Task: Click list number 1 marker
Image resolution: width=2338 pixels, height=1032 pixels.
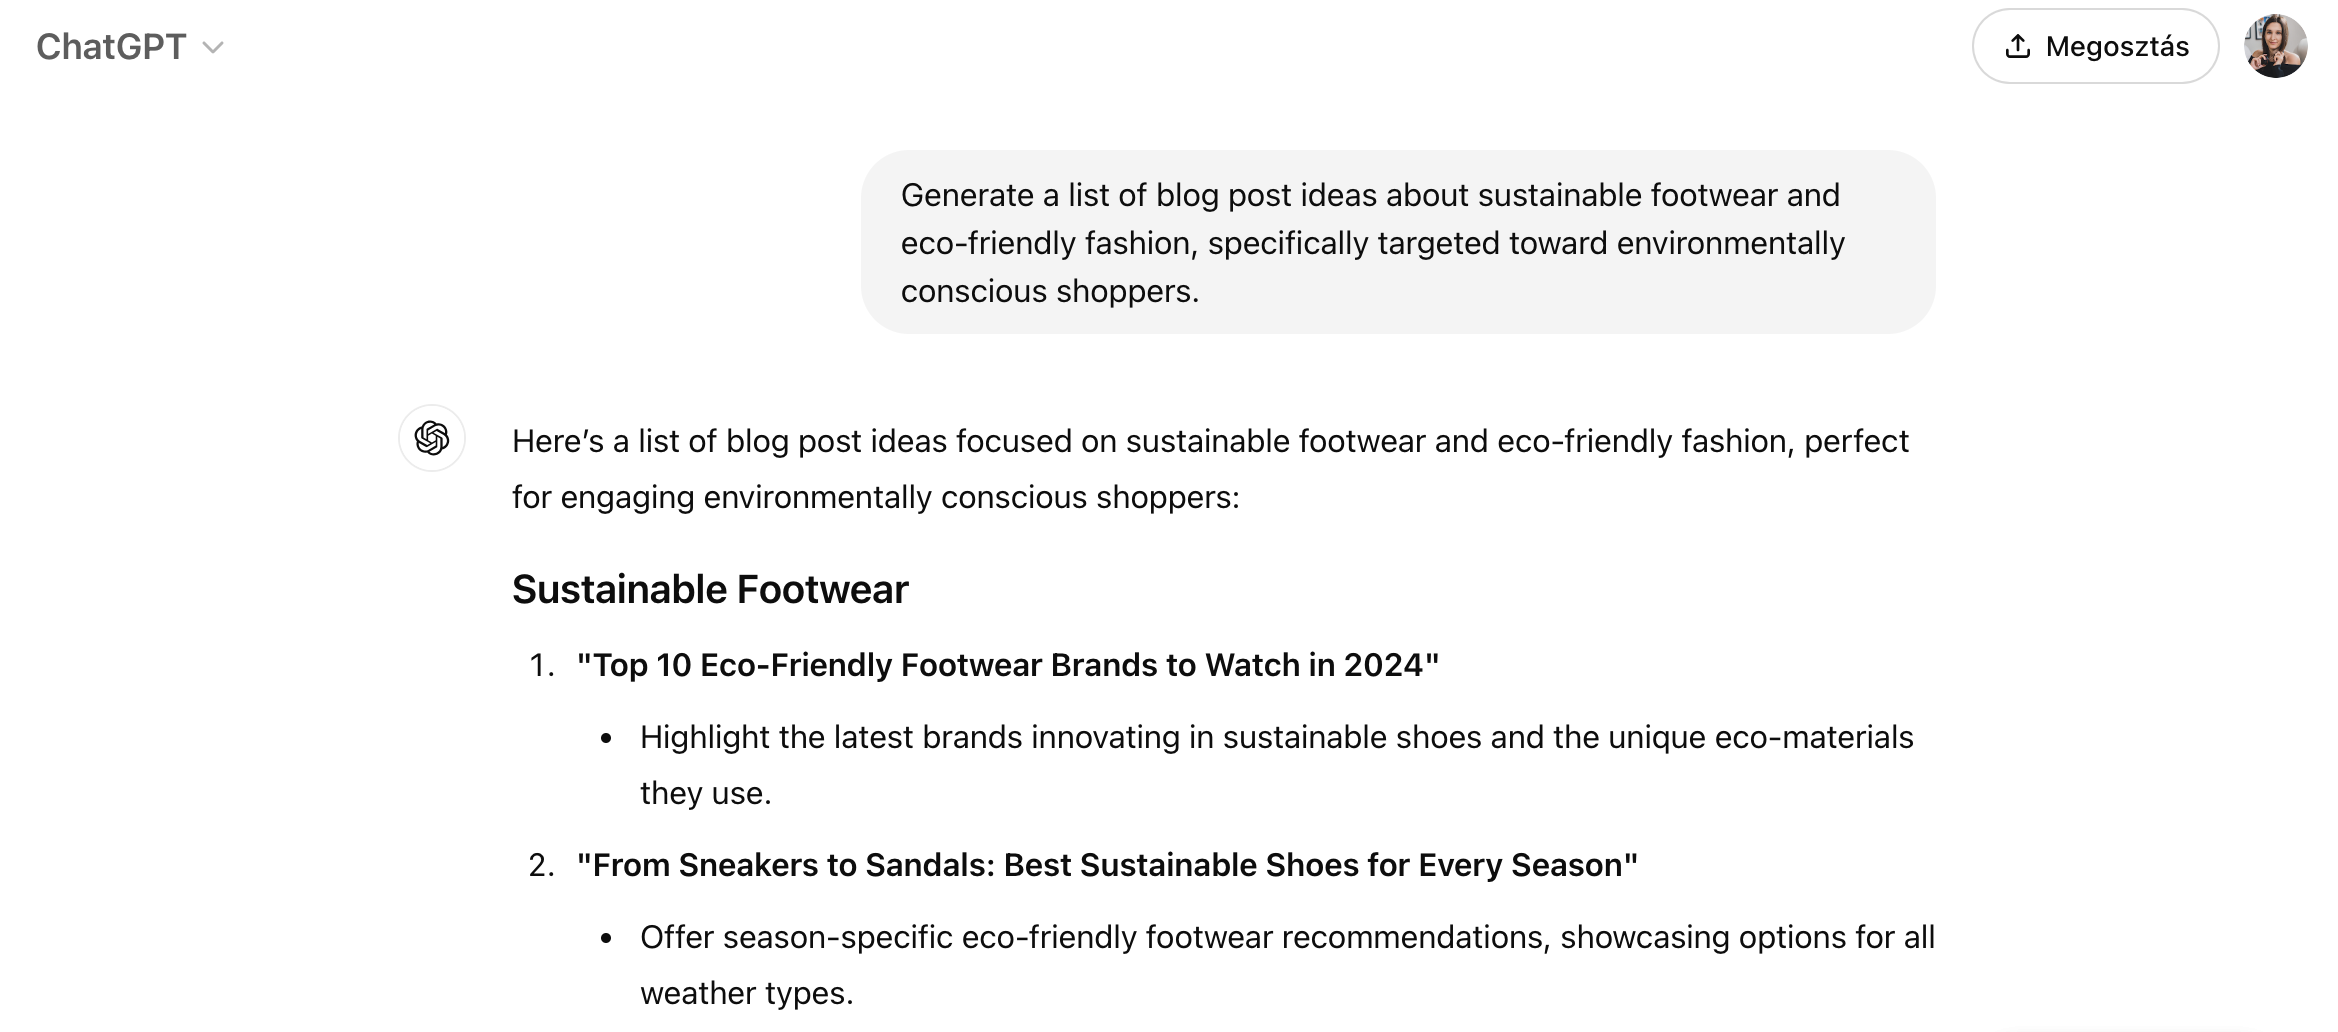Action: tap(541, 665)
